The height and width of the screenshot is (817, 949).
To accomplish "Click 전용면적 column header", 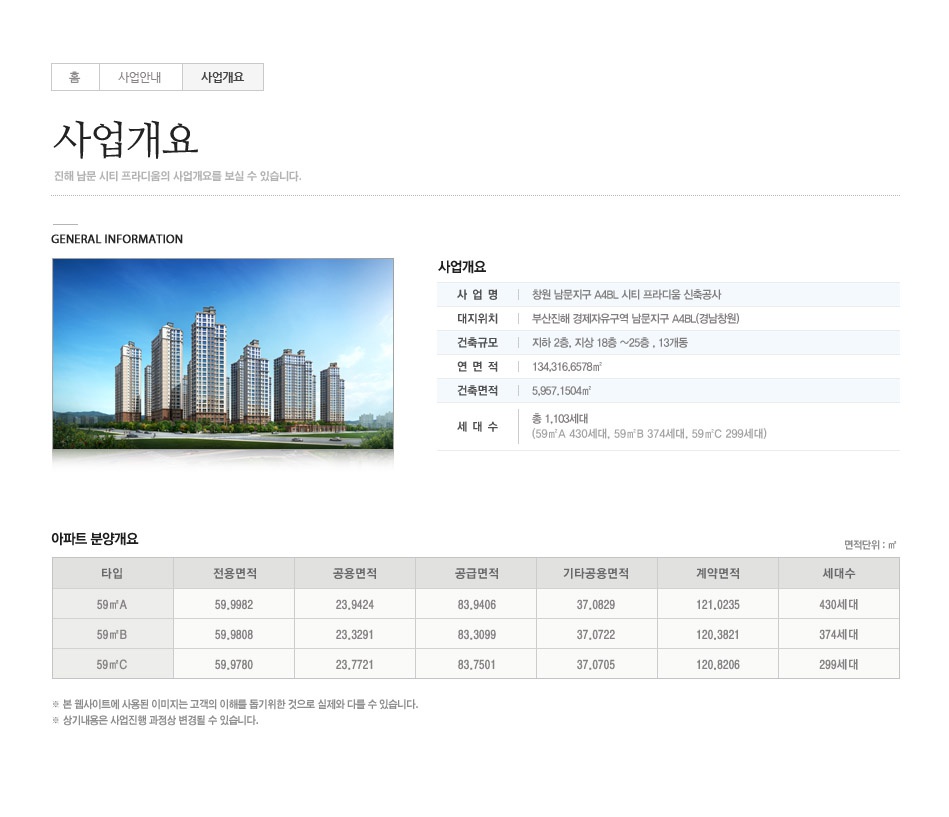I will coord(234,573).
